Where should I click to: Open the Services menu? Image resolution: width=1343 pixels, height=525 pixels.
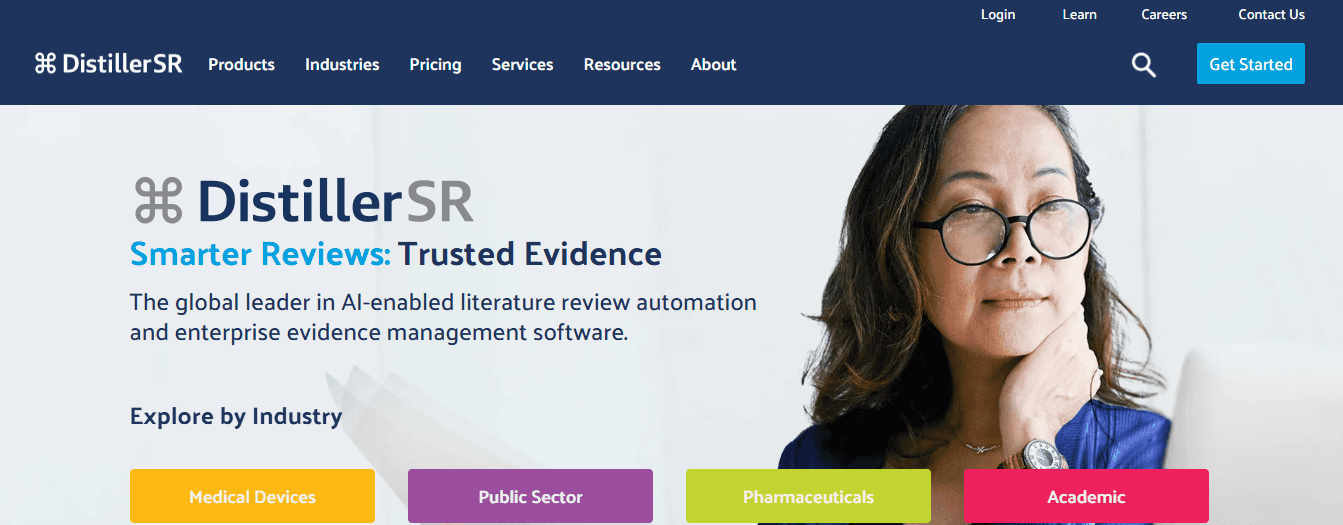point(522,64)
